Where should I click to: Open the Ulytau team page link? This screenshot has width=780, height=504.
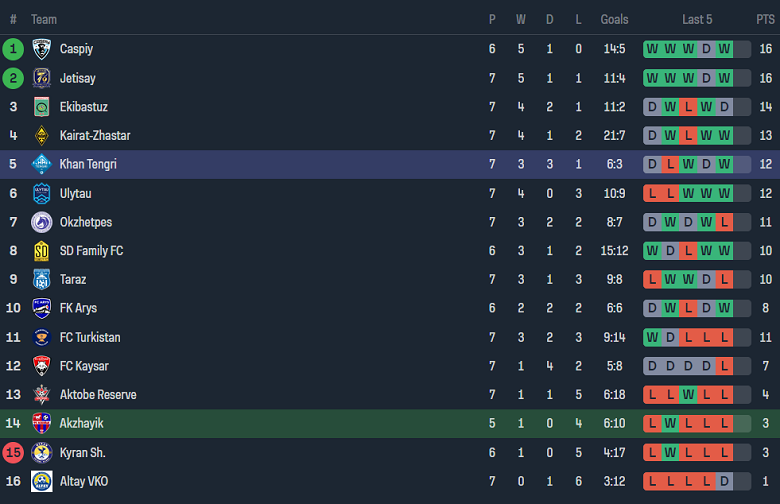tap(77, 193)
